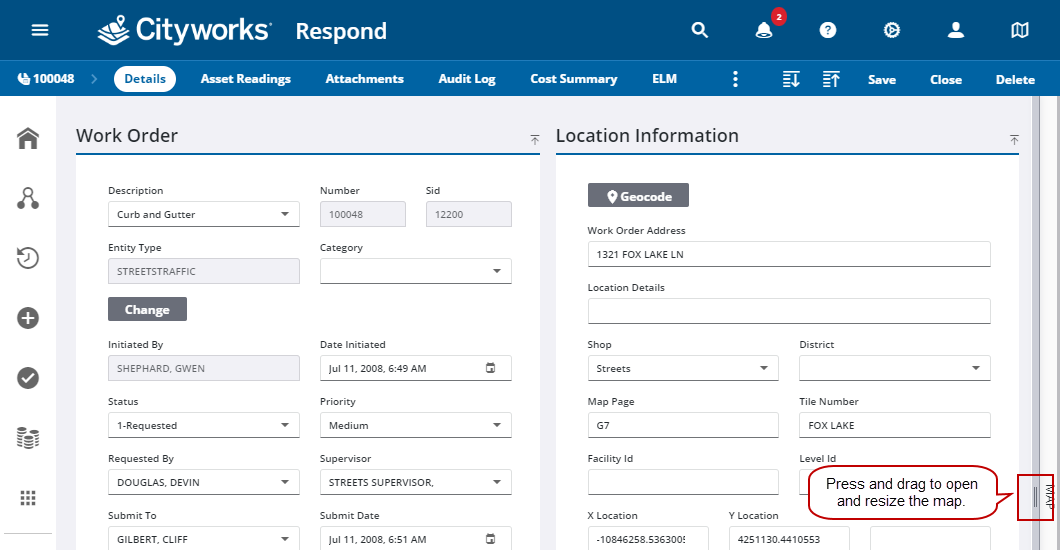Open the calendar picker for Date Initiated

(x=491, y=368)
